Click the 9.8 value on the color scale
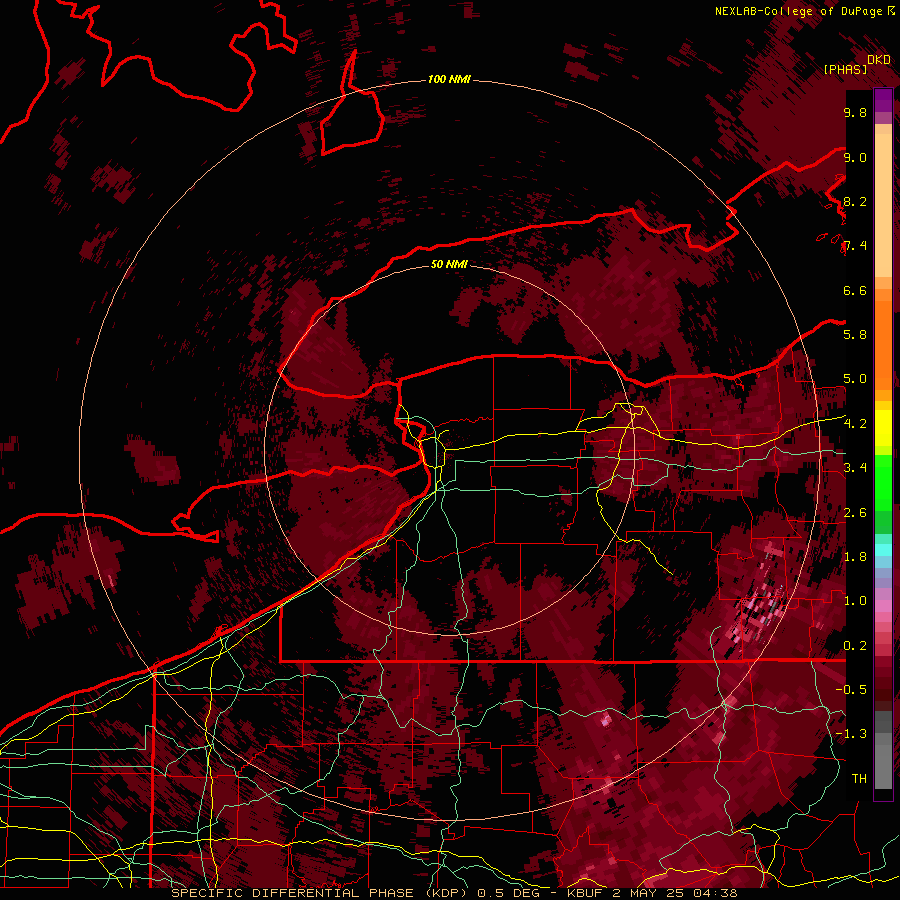This screenshot has height=900, width=900. point(855,113)
